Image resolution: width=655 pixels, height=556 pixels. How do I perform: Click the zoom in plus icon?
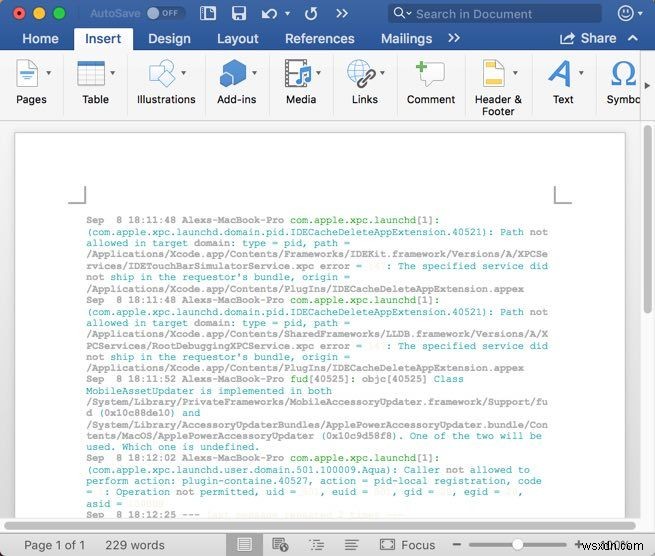pyautogui.click(x=579, y=544)
